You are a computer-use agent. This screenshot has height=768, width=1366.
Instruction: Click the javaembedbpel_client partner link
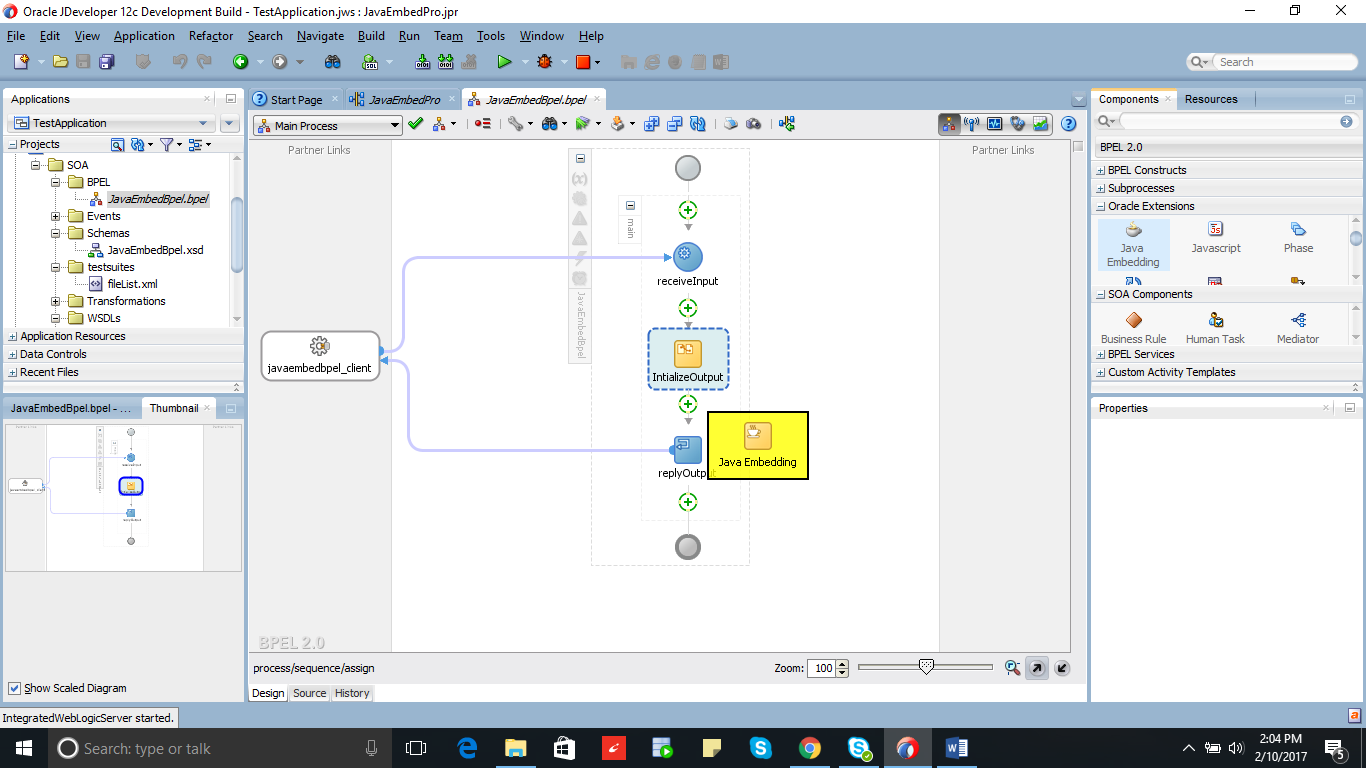320,356
